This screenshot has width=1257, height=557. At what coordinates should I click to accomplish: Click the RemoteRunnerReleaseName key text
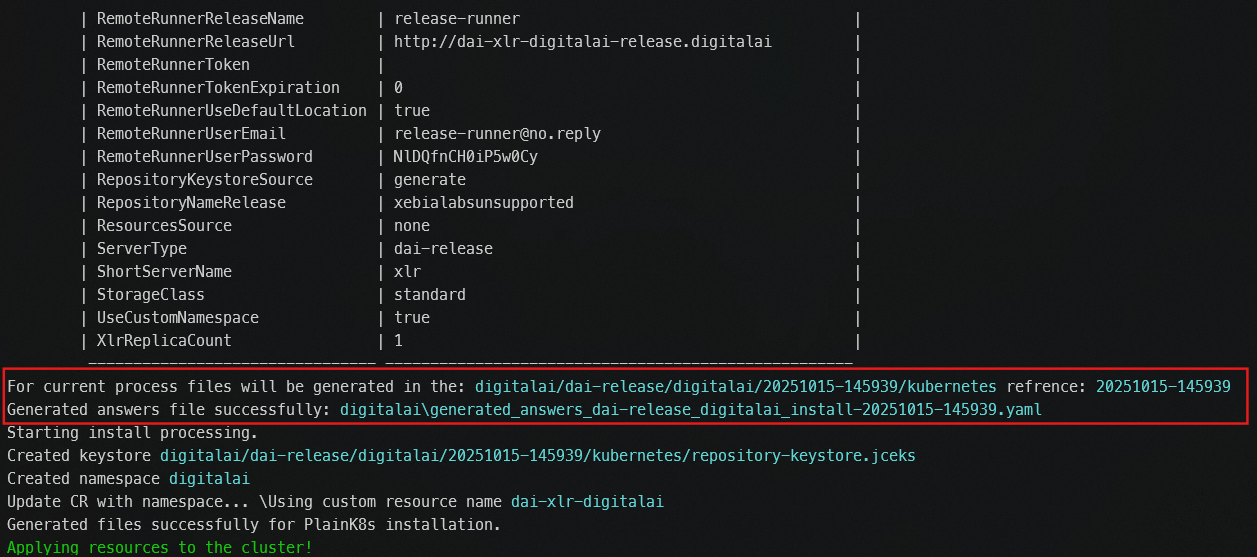200,19
